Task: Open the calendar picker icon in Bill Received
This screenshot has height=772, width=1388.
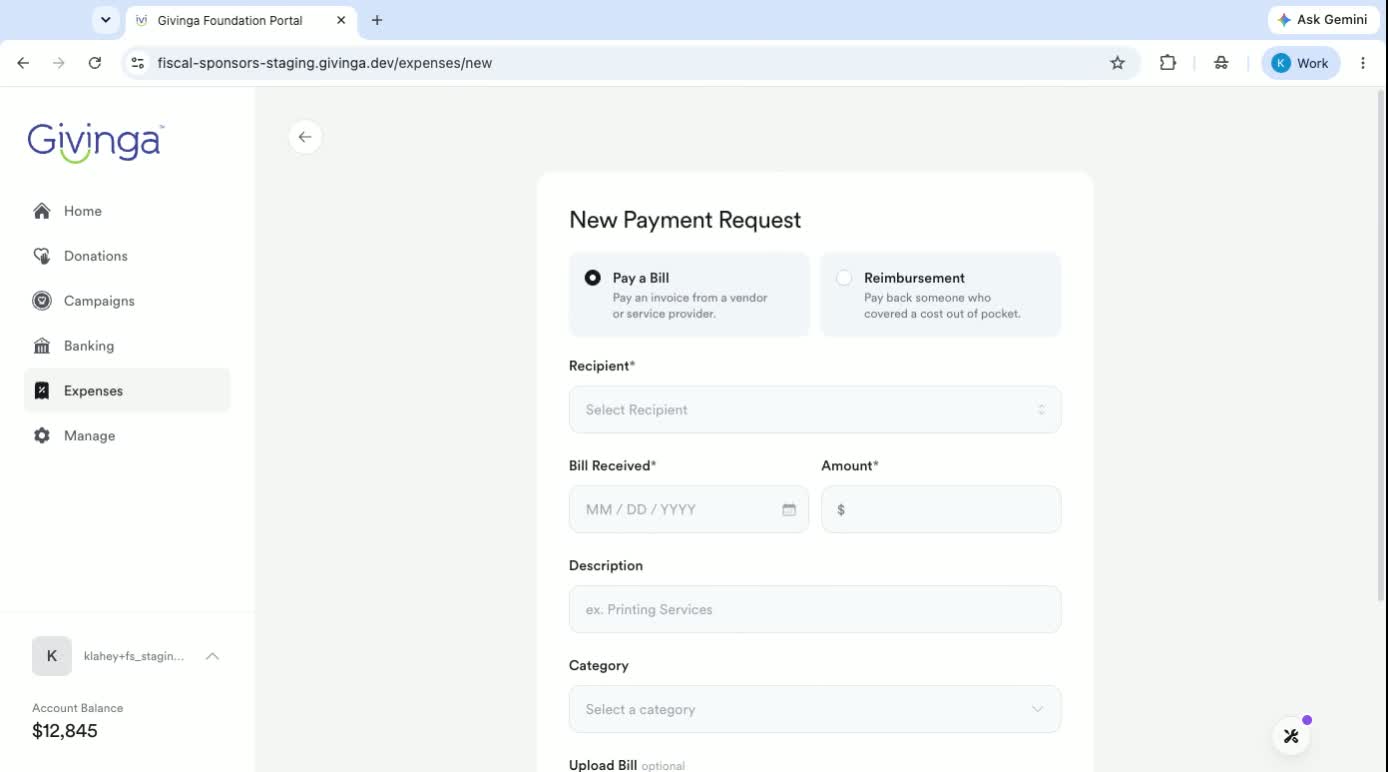Action: click(x=789, y=510)
